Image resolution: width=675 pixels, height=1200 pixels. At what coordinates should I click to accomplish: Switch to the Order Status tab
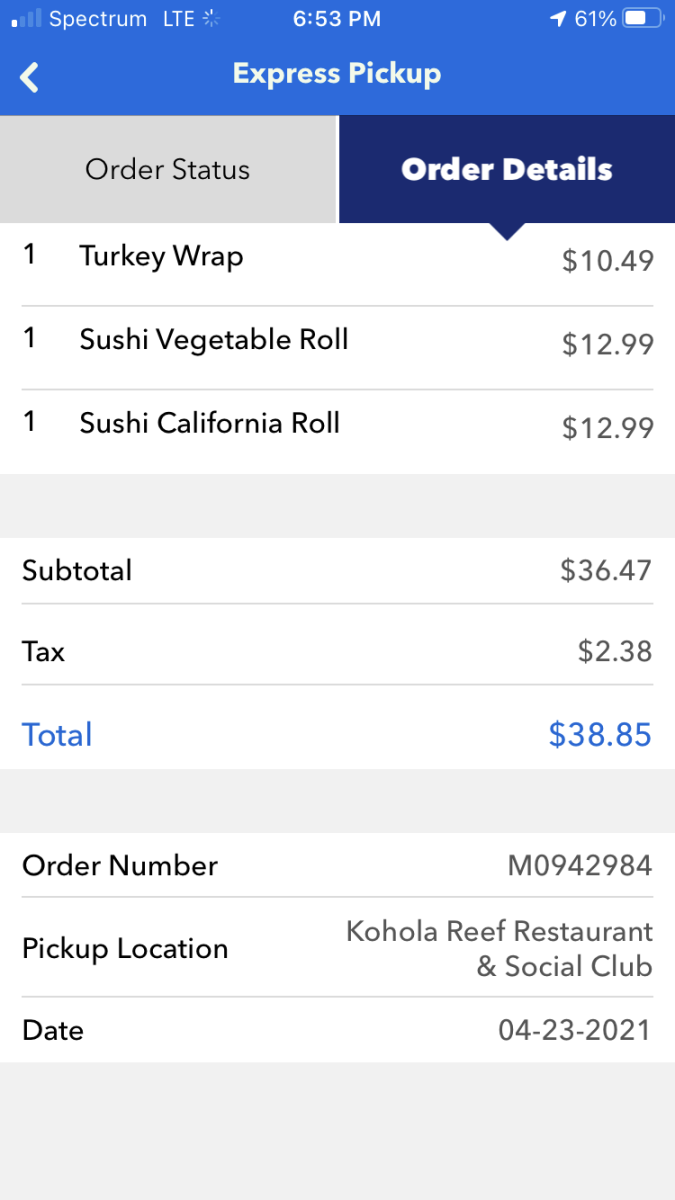tap(168, 169)
